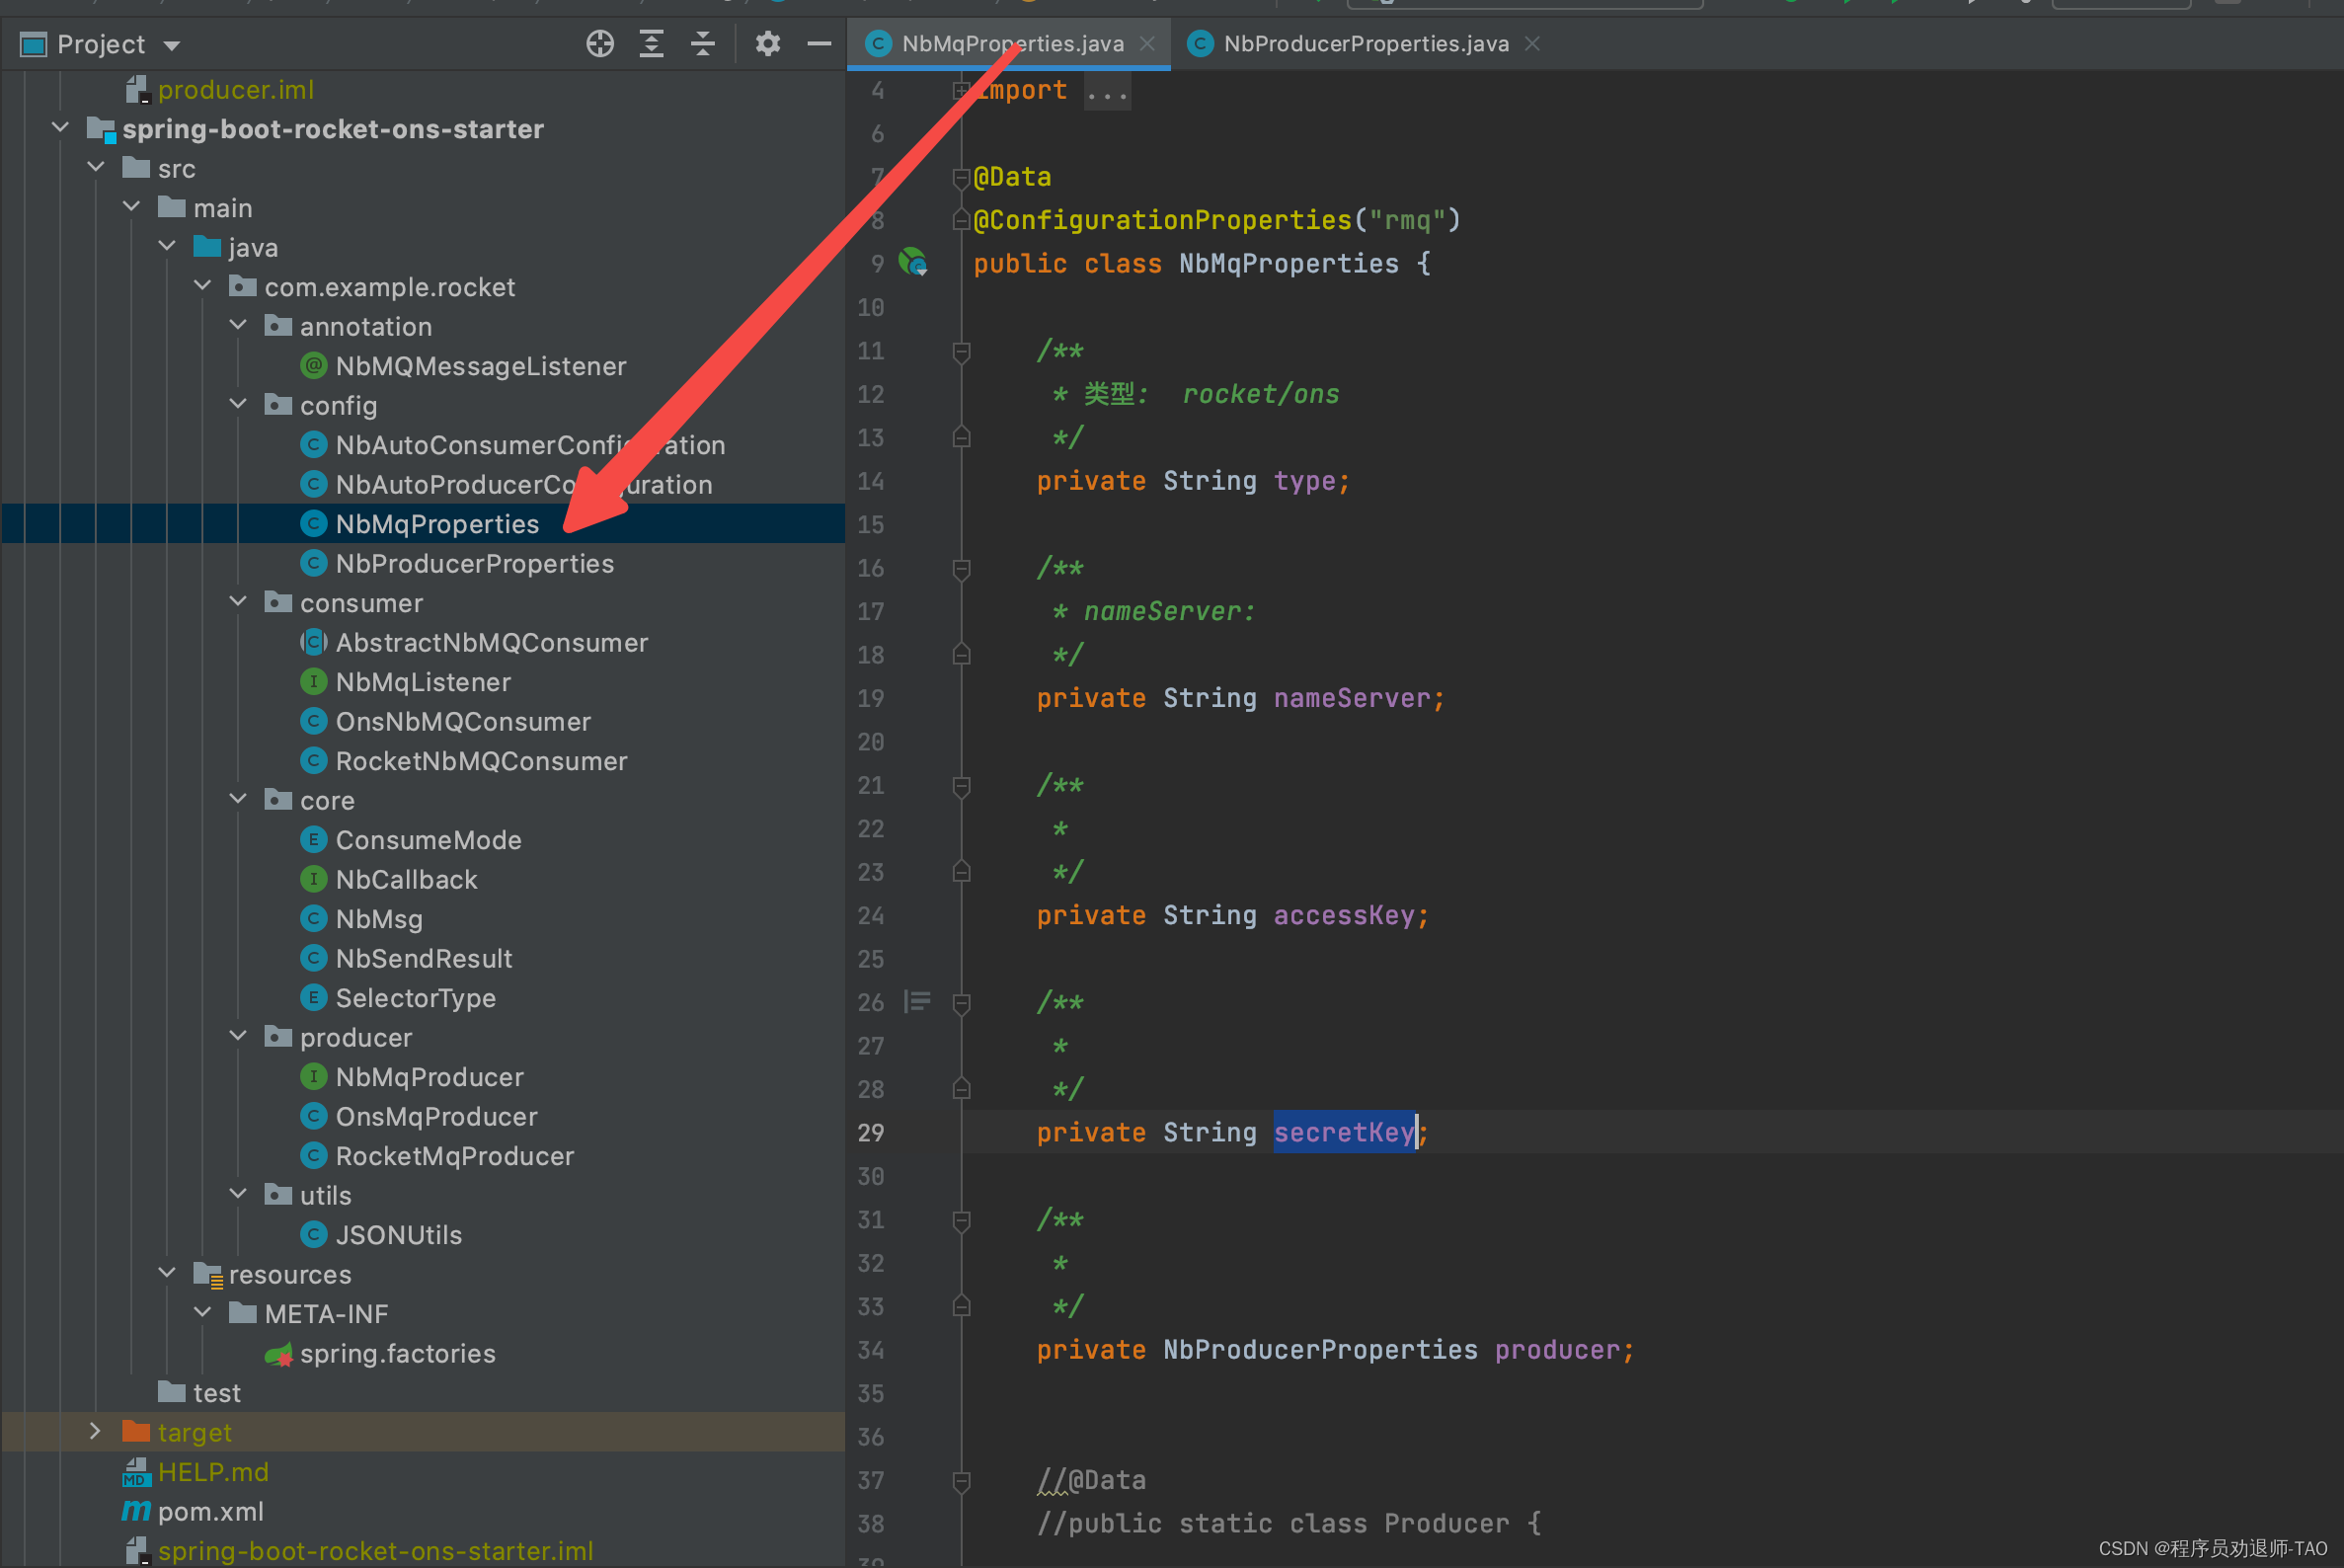Open producer.iml file
This screenshot has height=1568, width=2344.
click(x=235, y=90)
